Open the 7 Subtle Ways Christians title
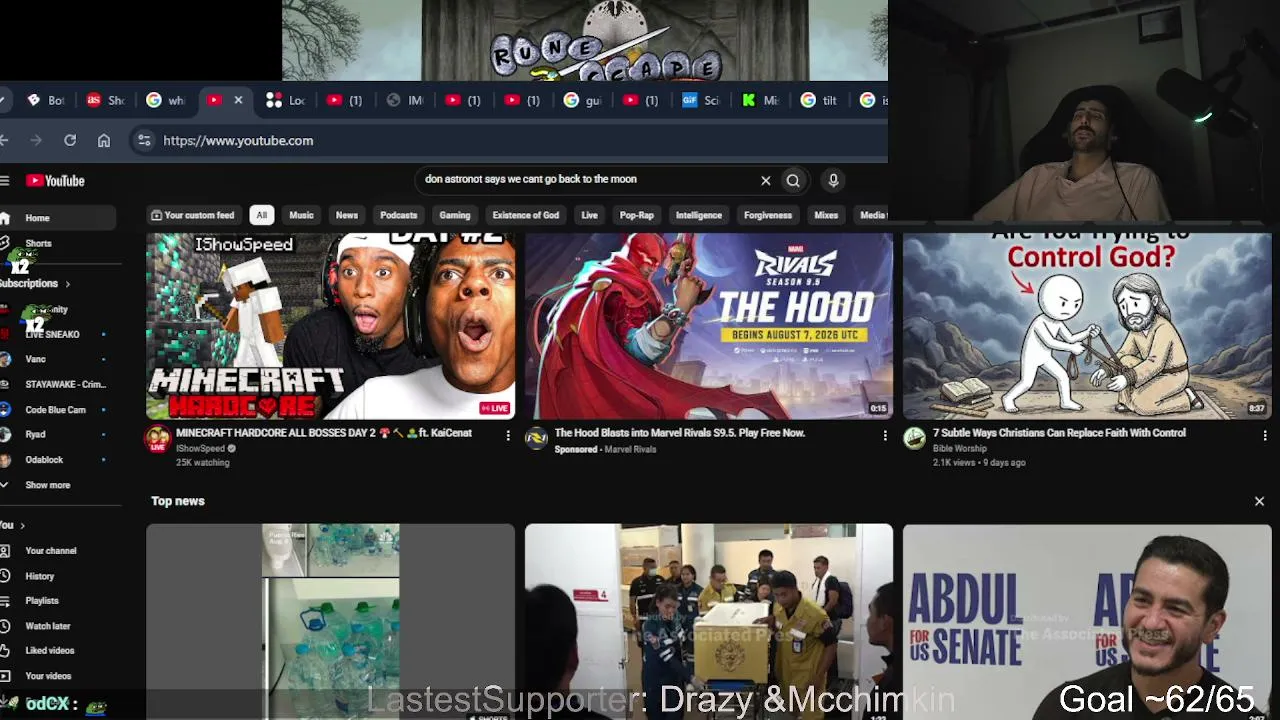Image resolution: width=1280 pixels, height=720 pixels. pos(1059,433)
